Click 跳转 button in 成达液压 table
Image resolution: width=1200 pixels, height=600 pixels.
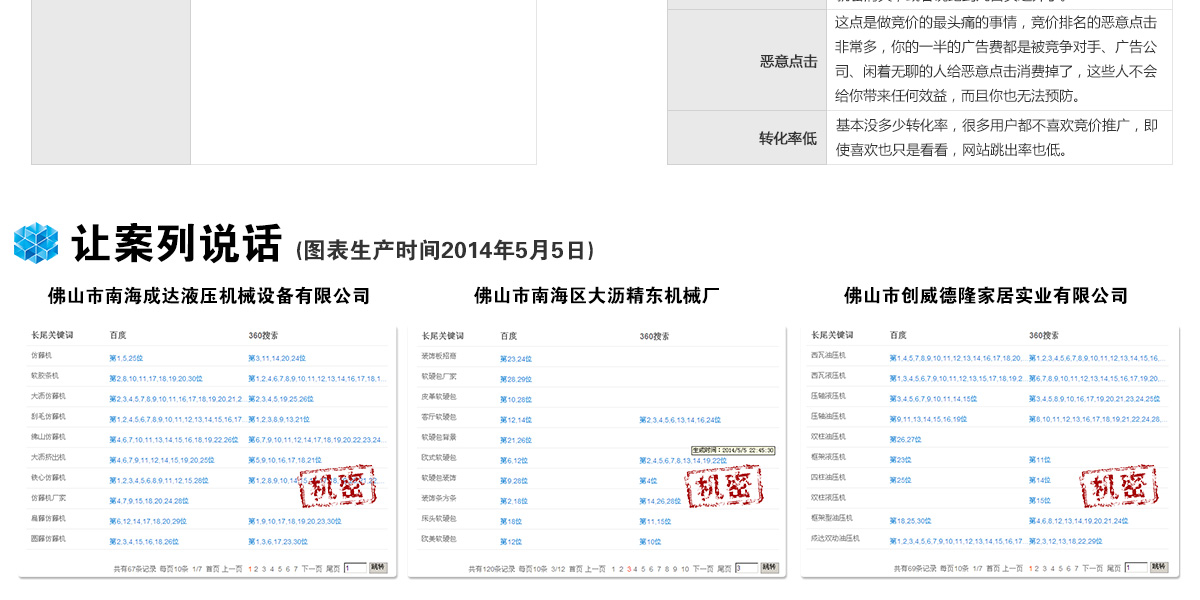tap(378, 567)
